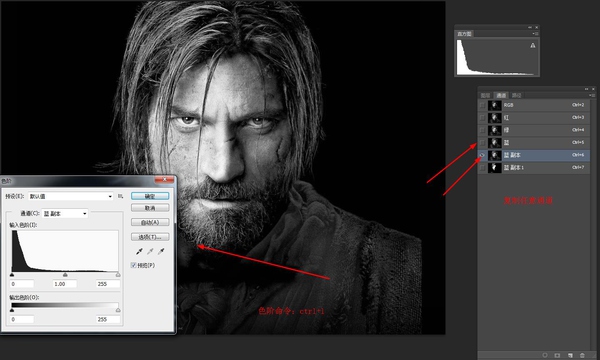Switch to the Paths tab
This screenshot has width=600, height=360.
(x=517, y=95)
